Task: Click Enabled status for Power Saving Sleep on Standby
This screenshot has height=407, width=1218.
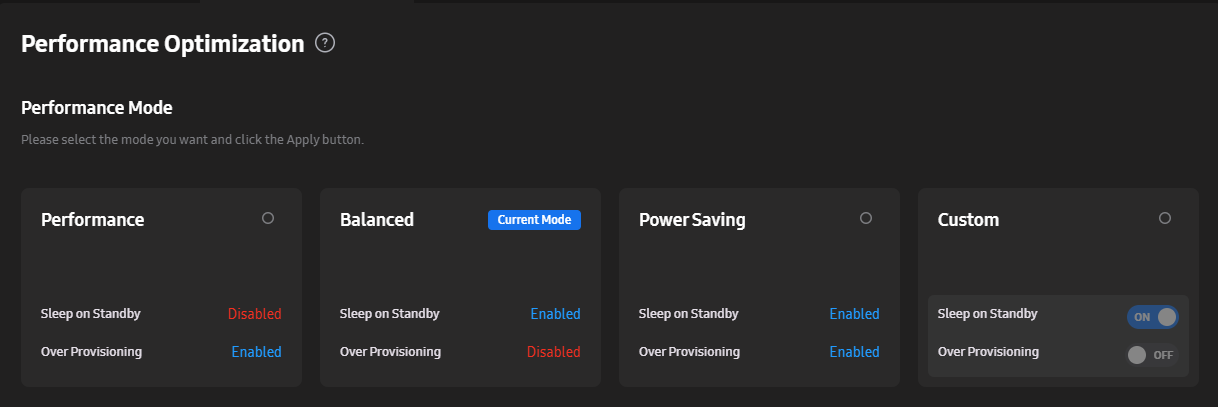Action: 854,314
